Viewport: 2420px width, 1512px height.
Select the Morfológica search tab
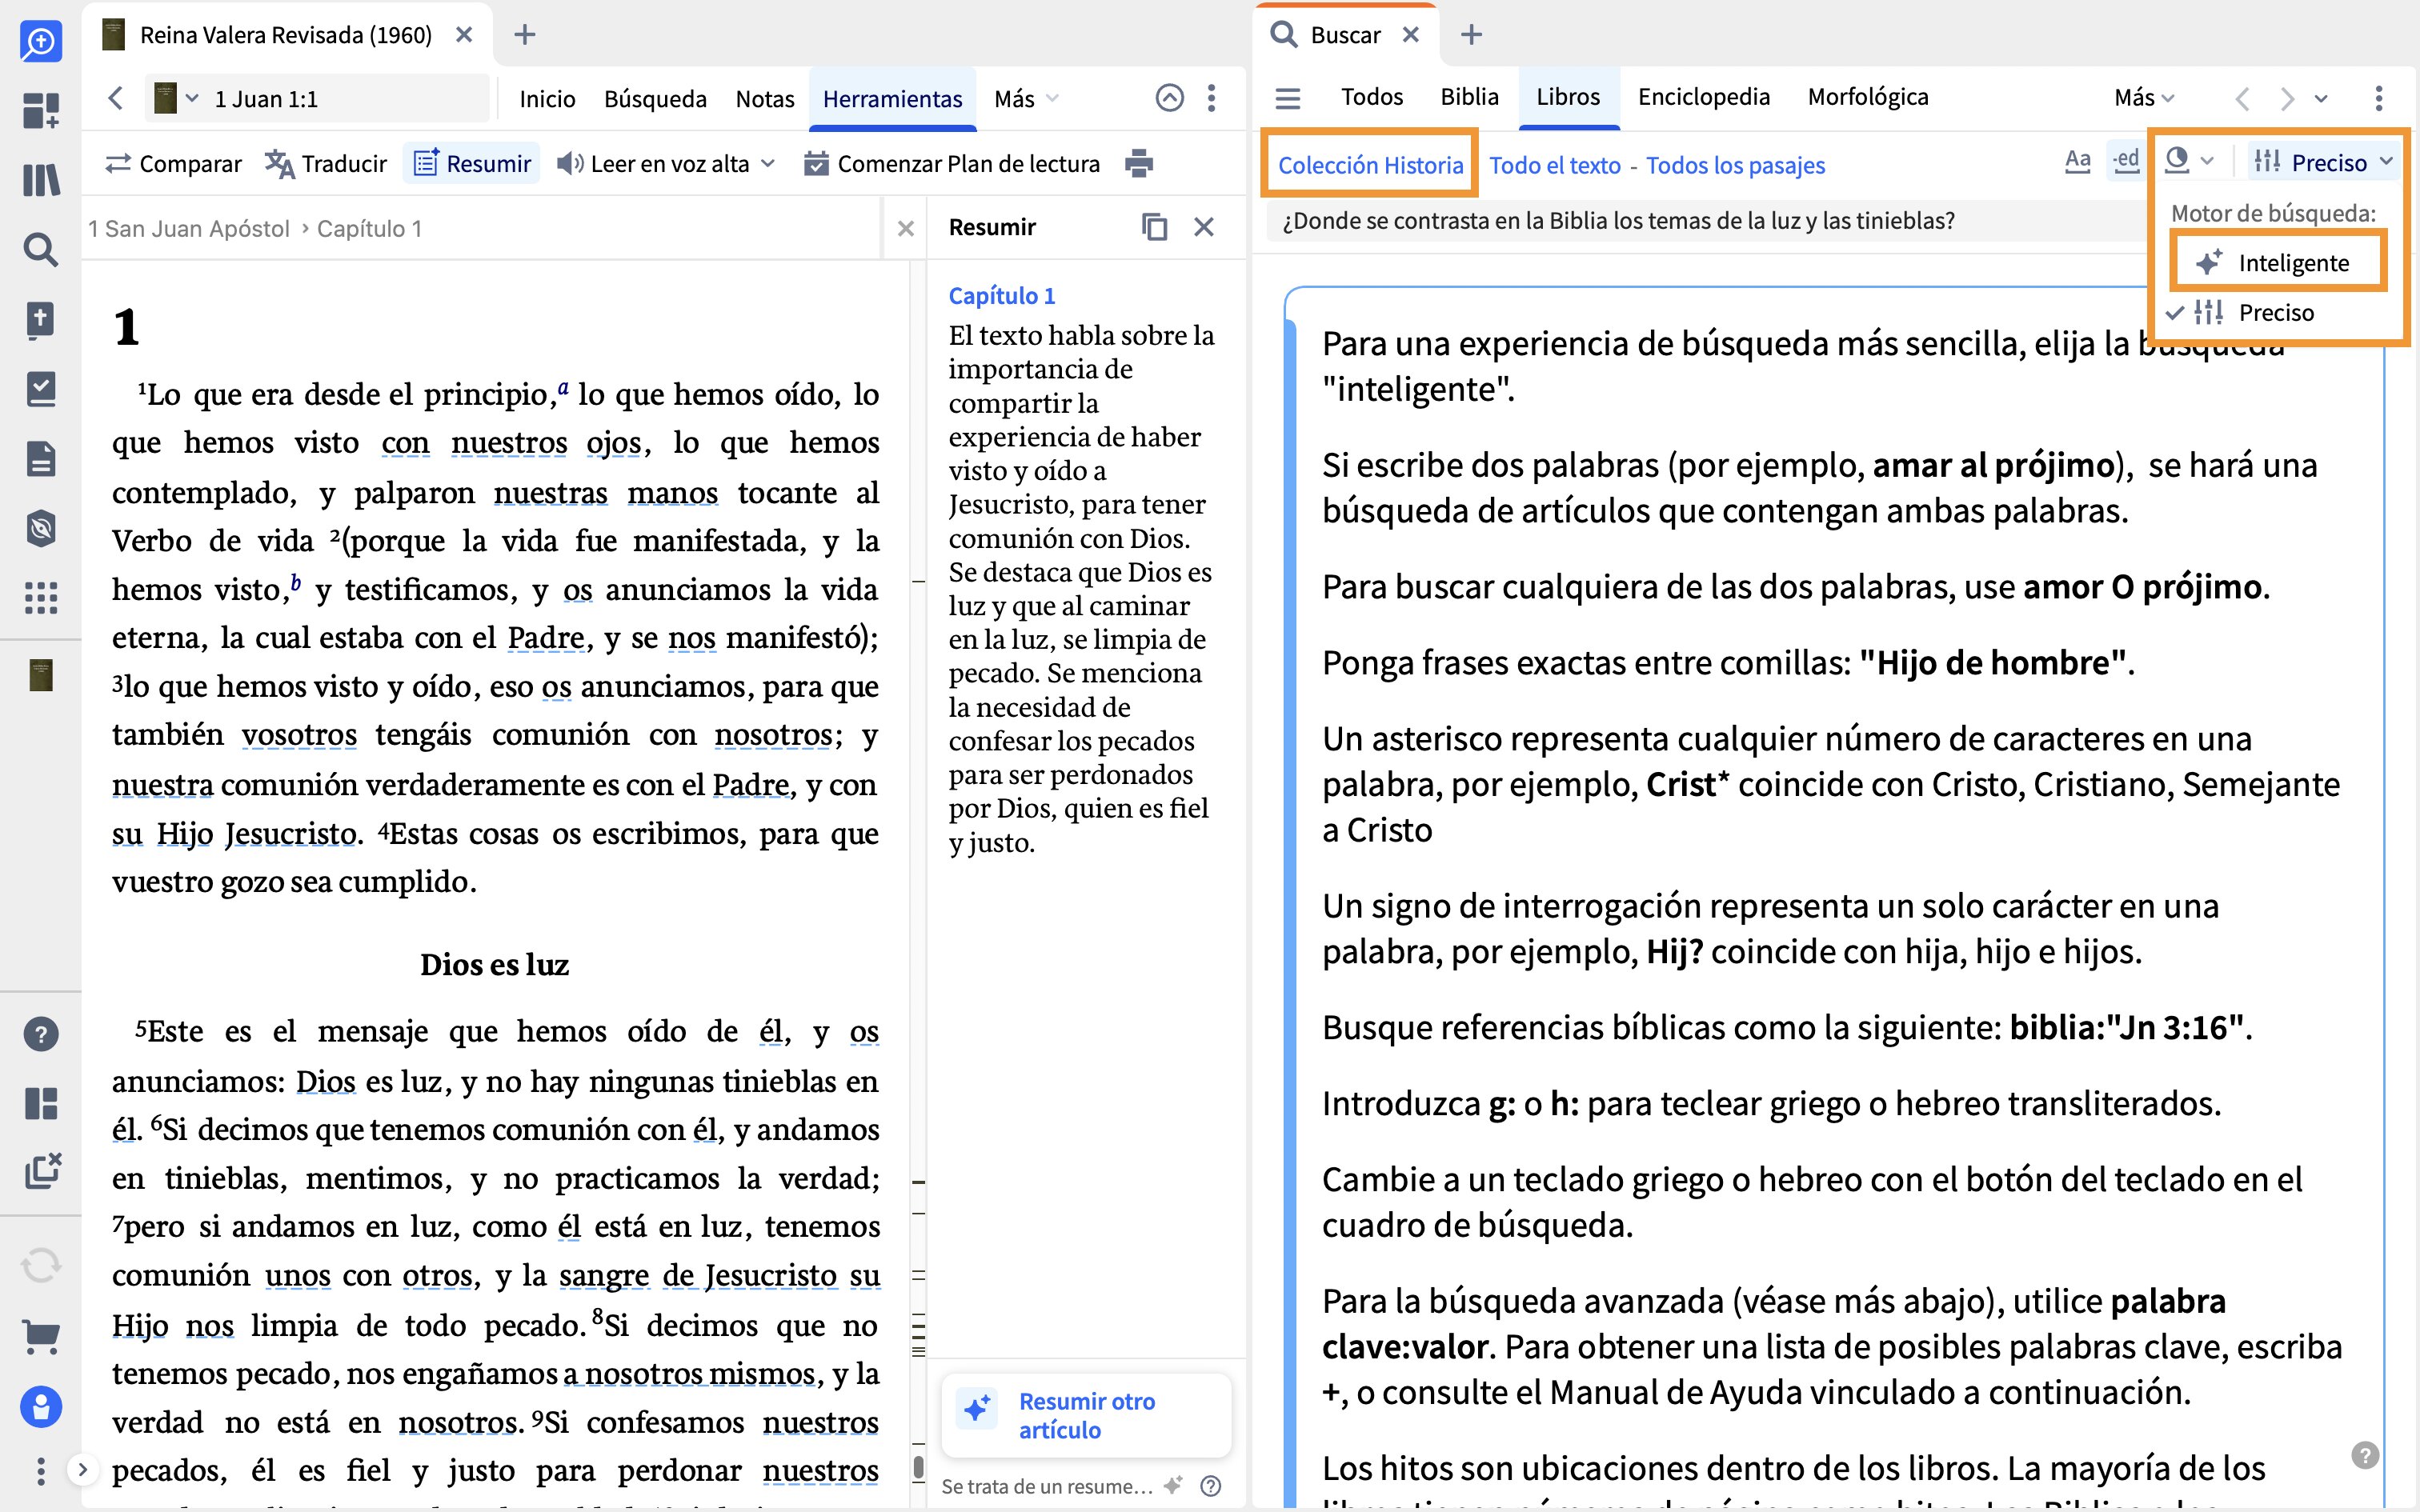tap(1867, 97)
